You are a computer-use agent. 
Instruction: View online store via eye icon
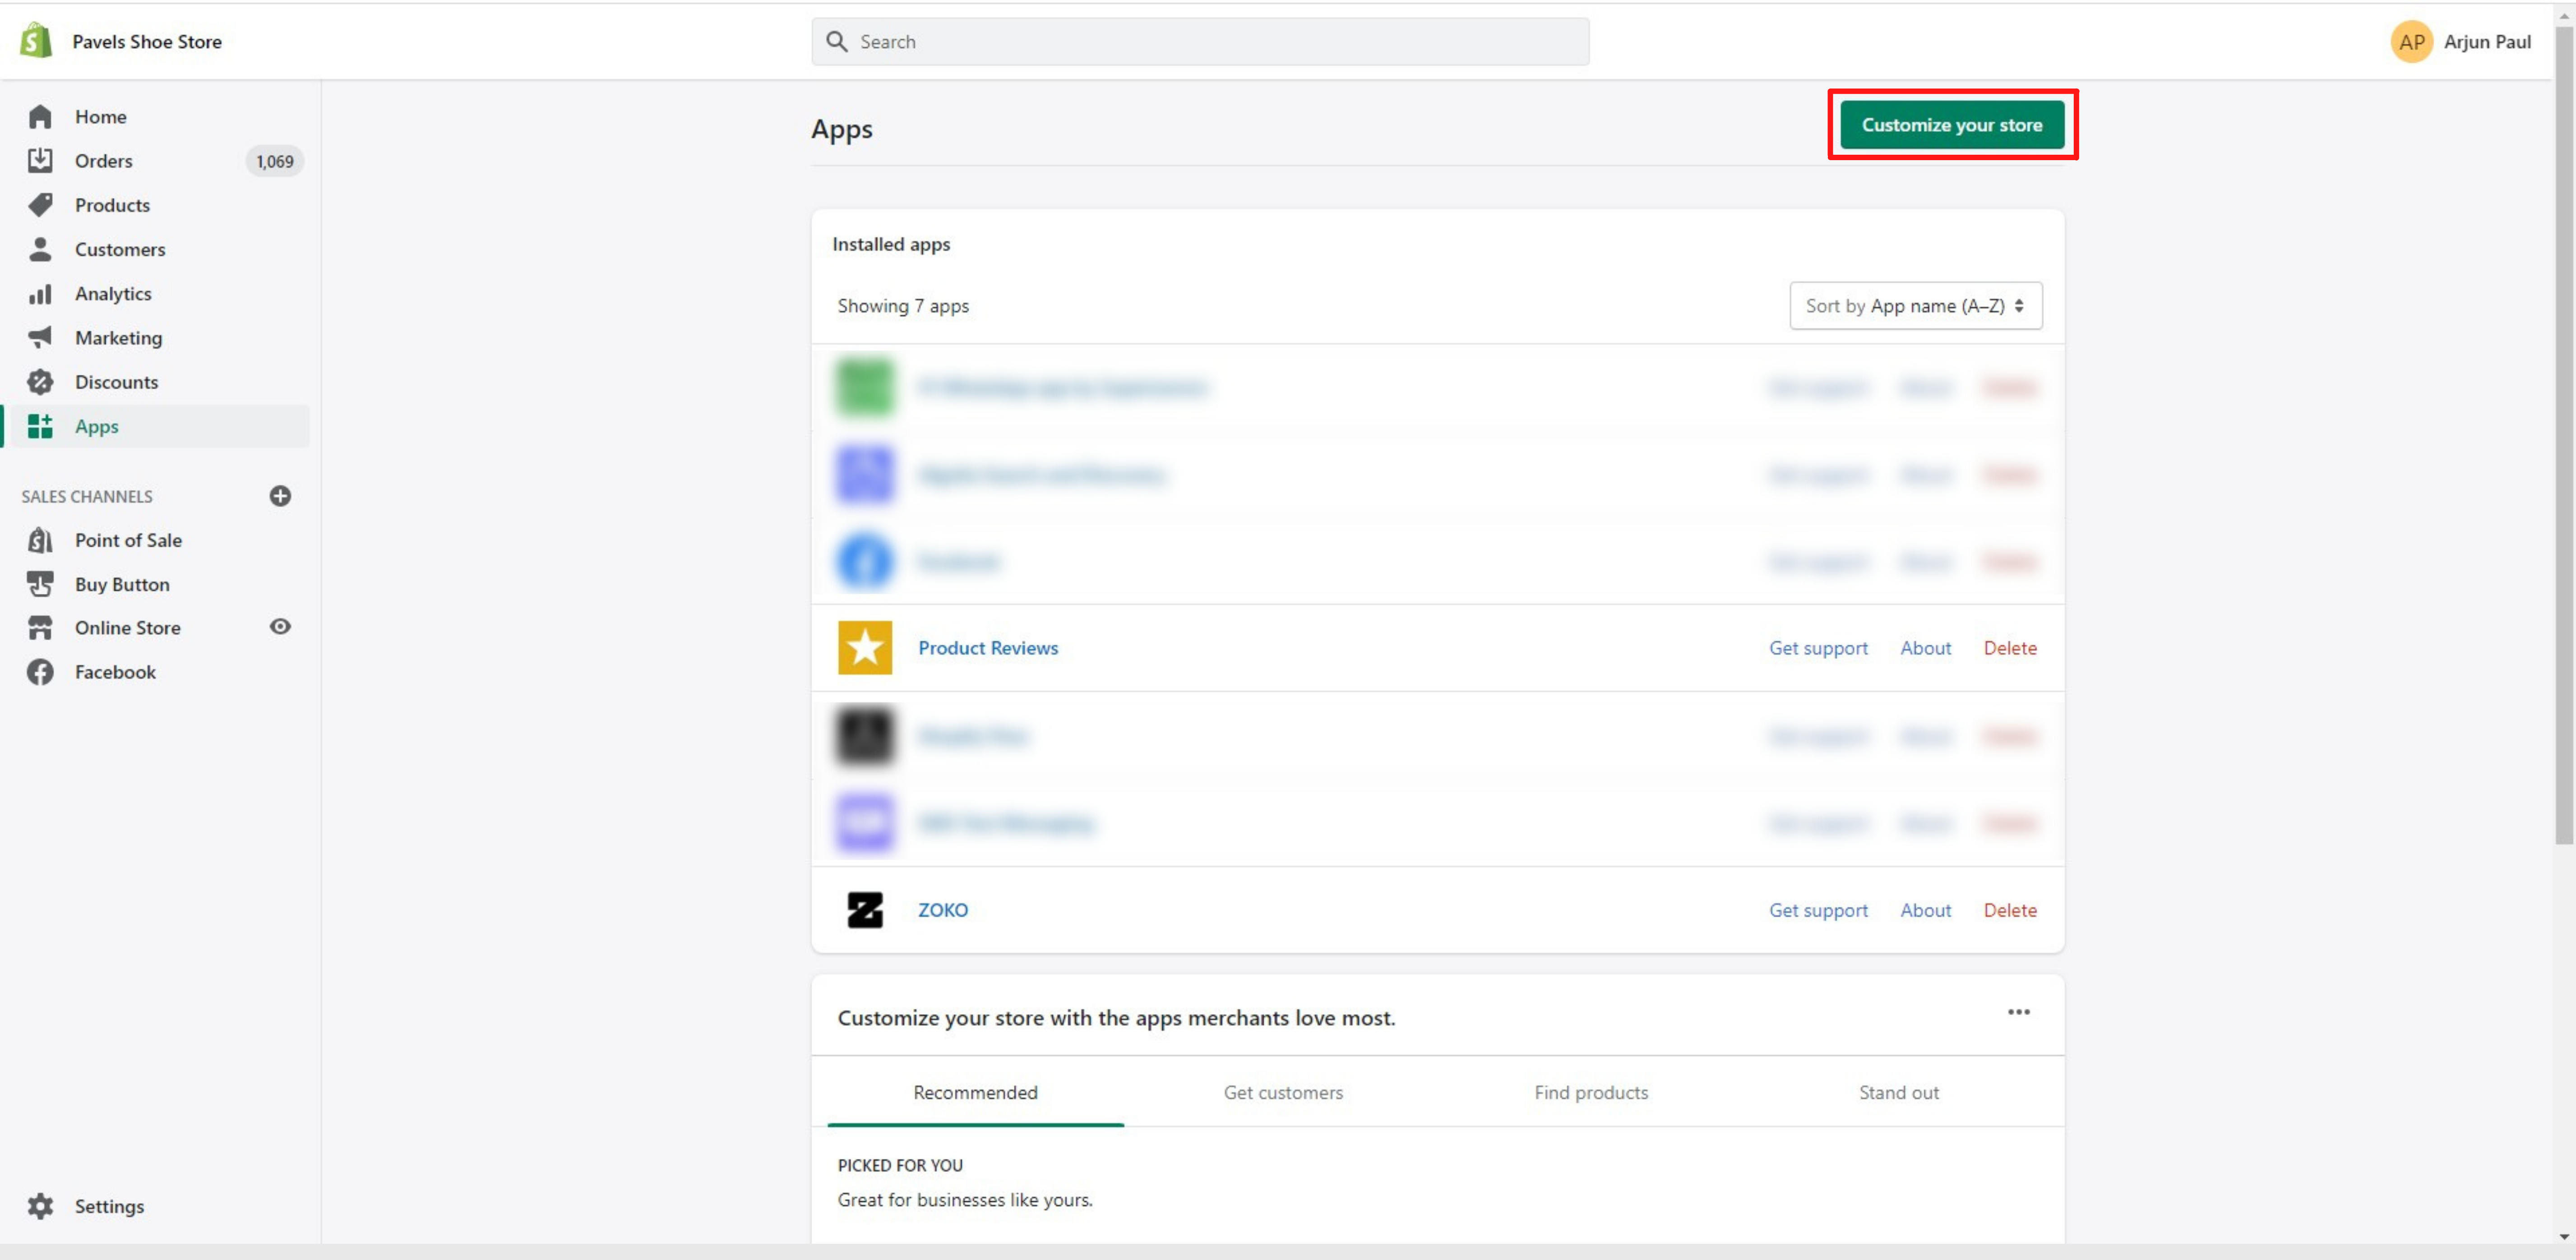(280, 627)
